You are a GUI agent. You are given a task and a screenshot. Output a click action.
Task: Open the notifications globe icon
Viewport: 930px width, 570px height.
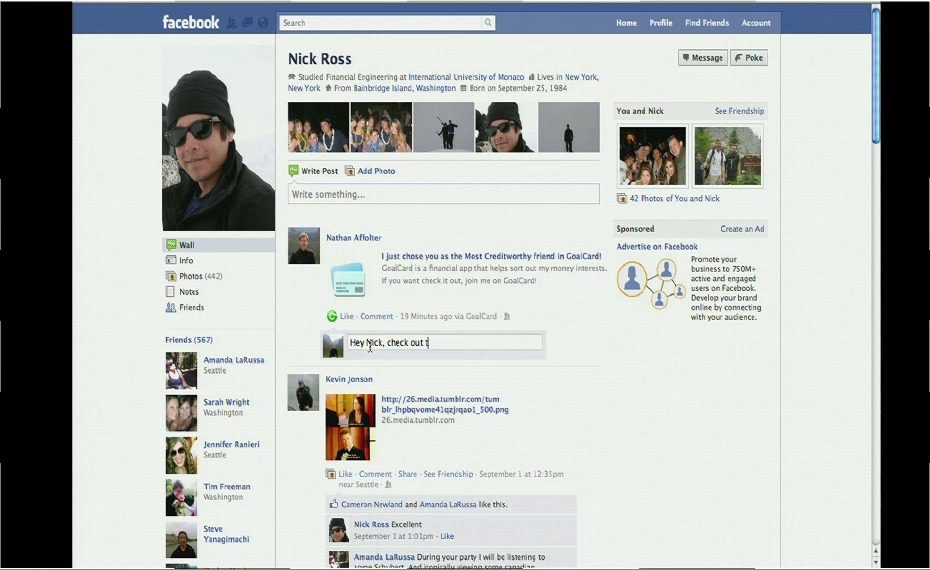pos(263,23)
